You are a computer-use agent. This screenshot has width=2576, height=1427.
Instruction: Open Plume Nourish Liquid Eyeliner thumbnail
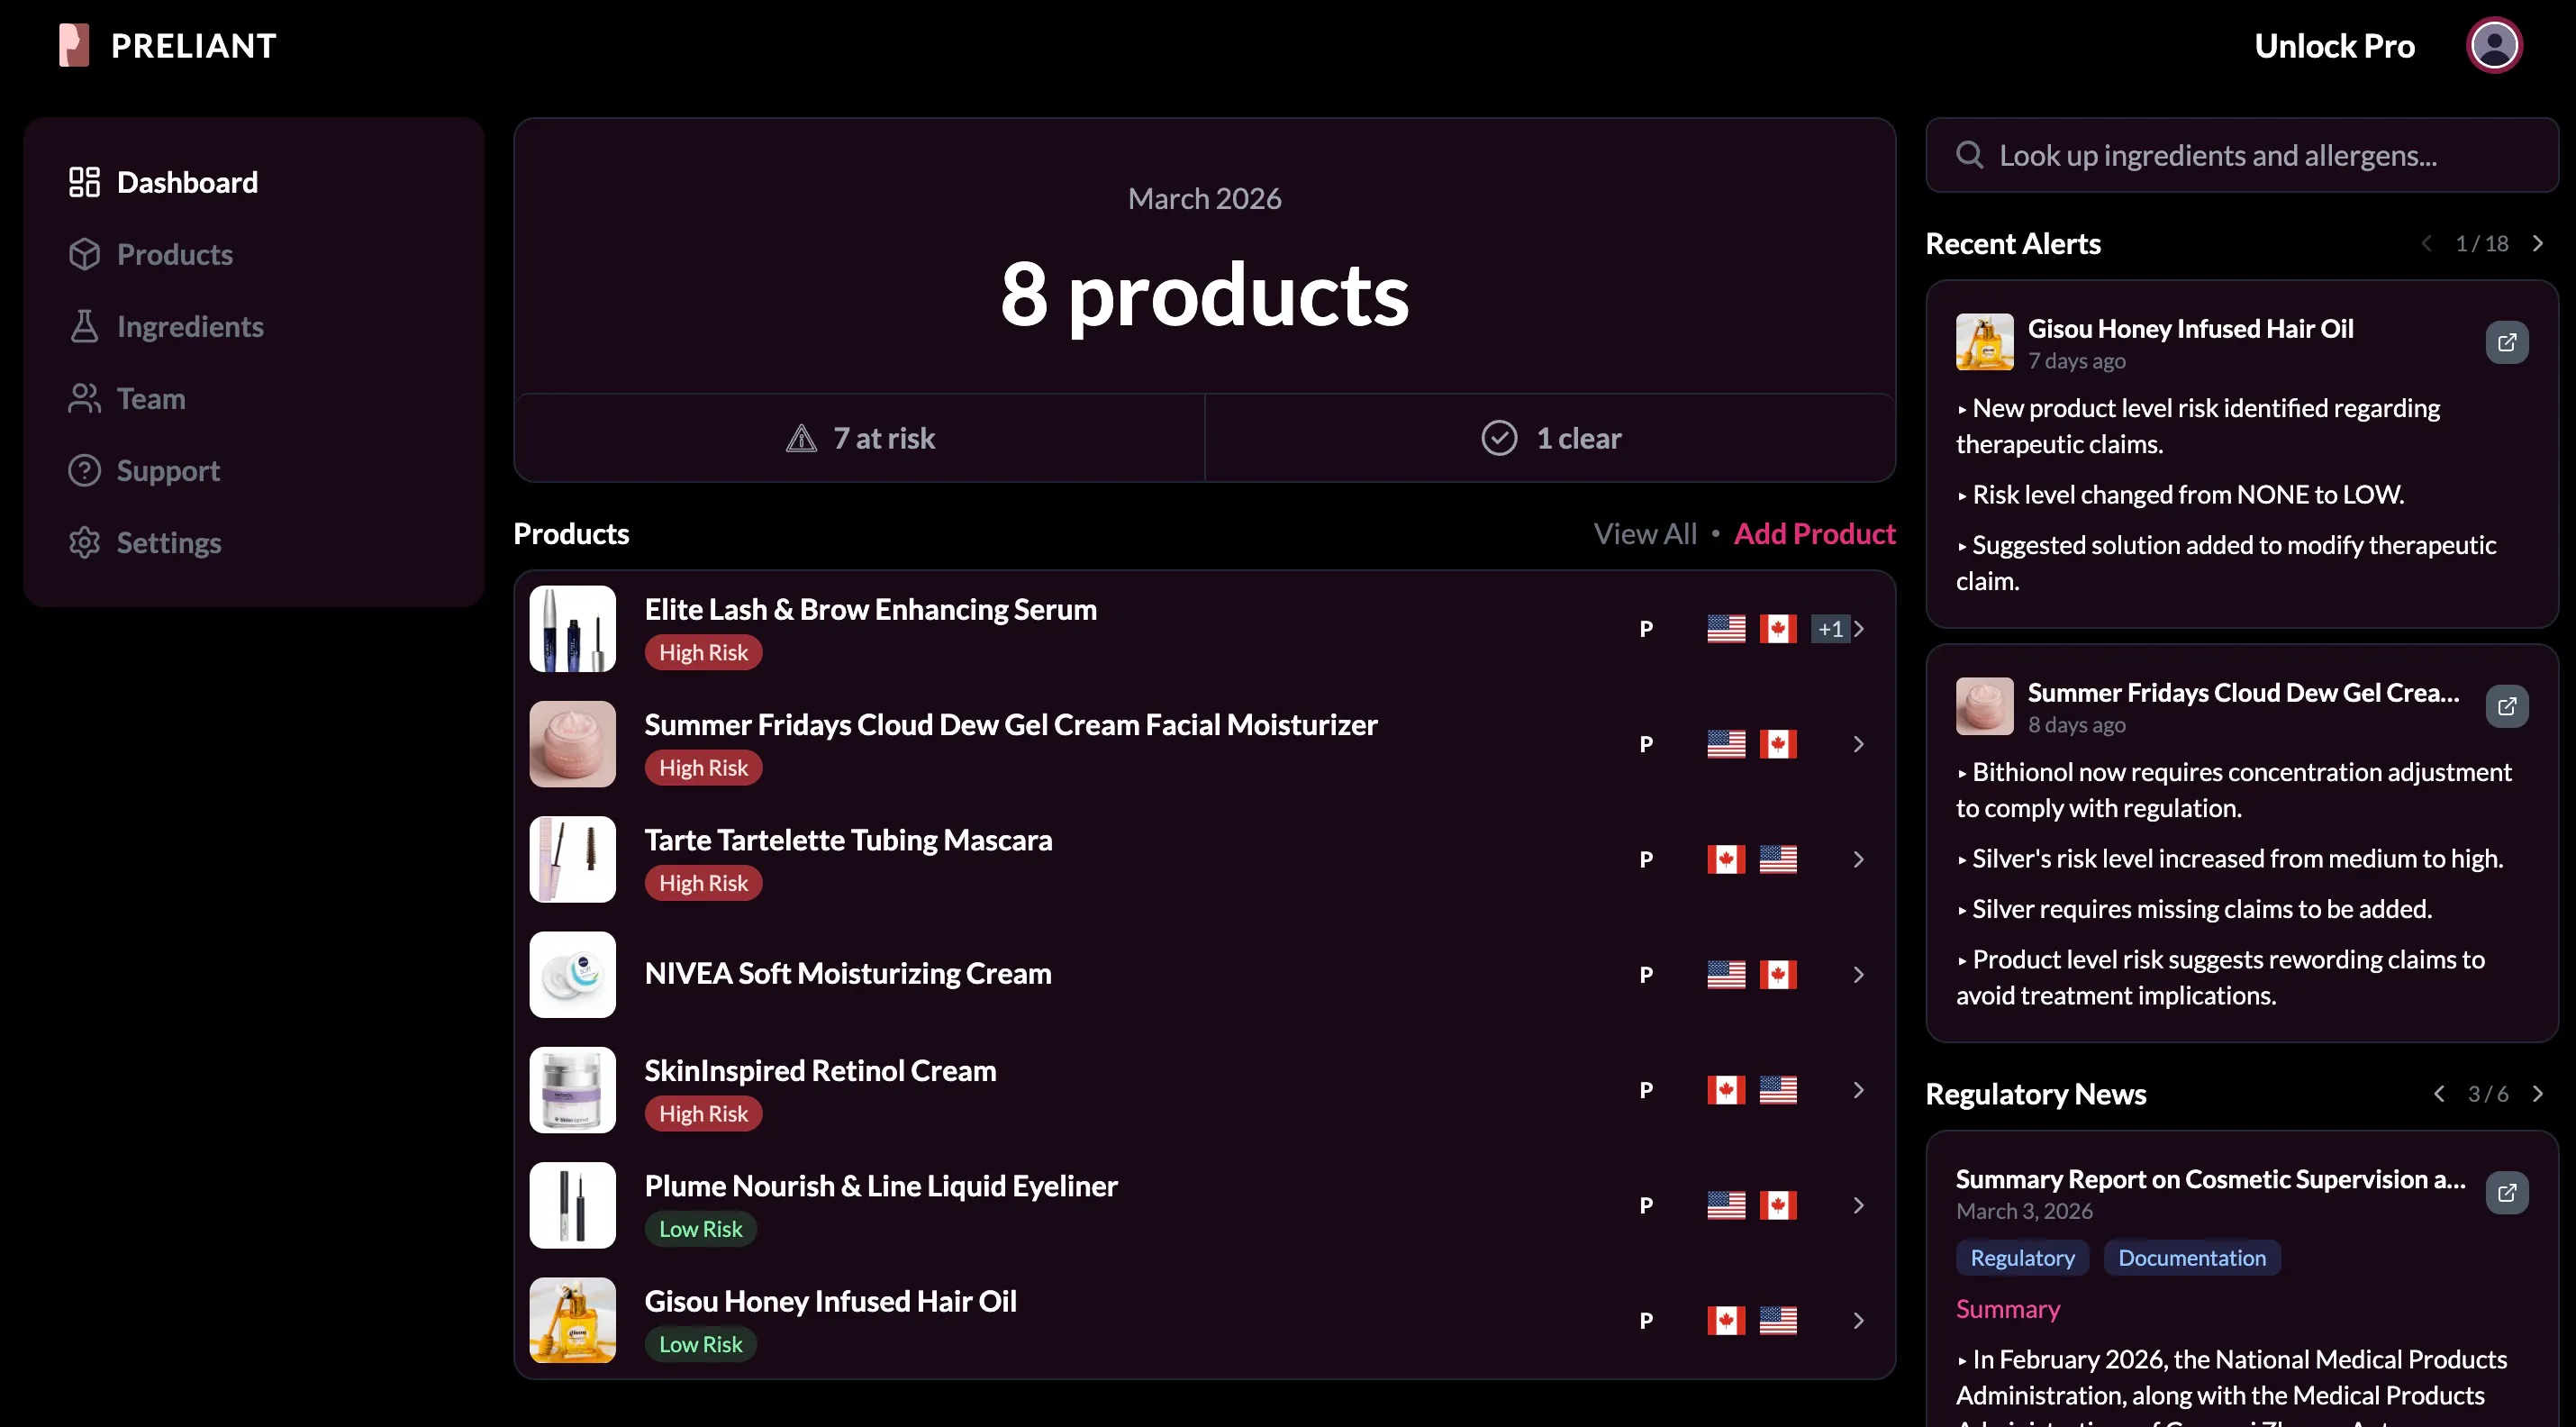coord(572,1205)
